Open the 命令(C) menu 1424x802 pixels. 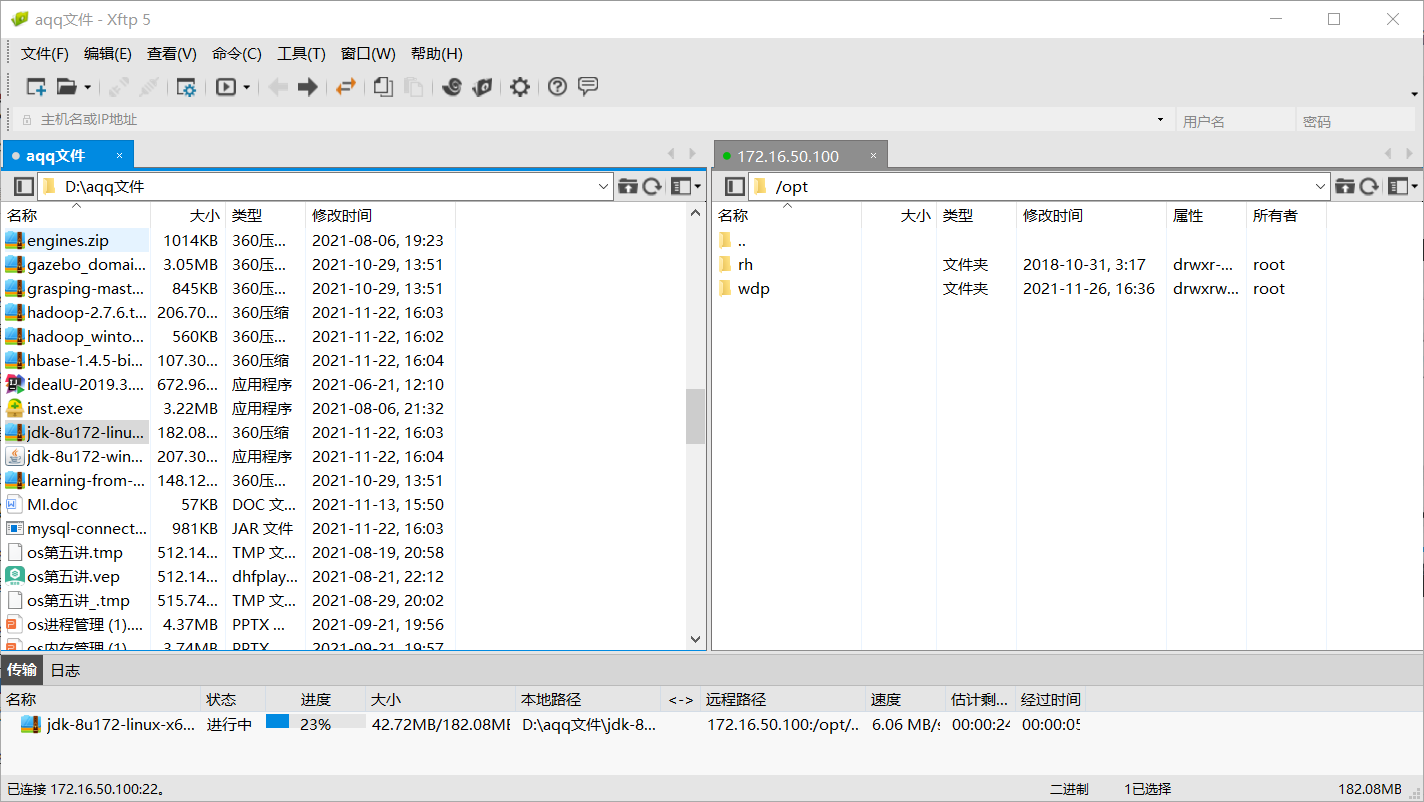click(x=237, y=54)
